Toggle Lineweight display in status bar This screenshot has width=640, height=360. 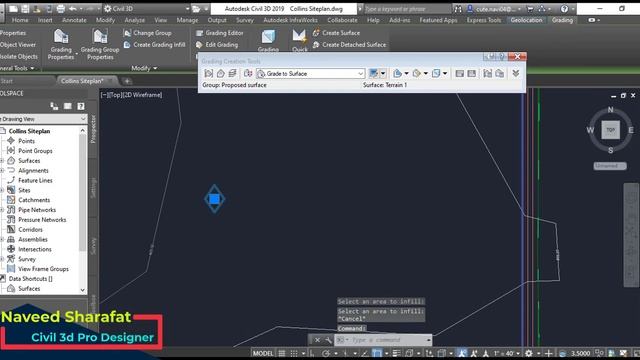[396, 353]
